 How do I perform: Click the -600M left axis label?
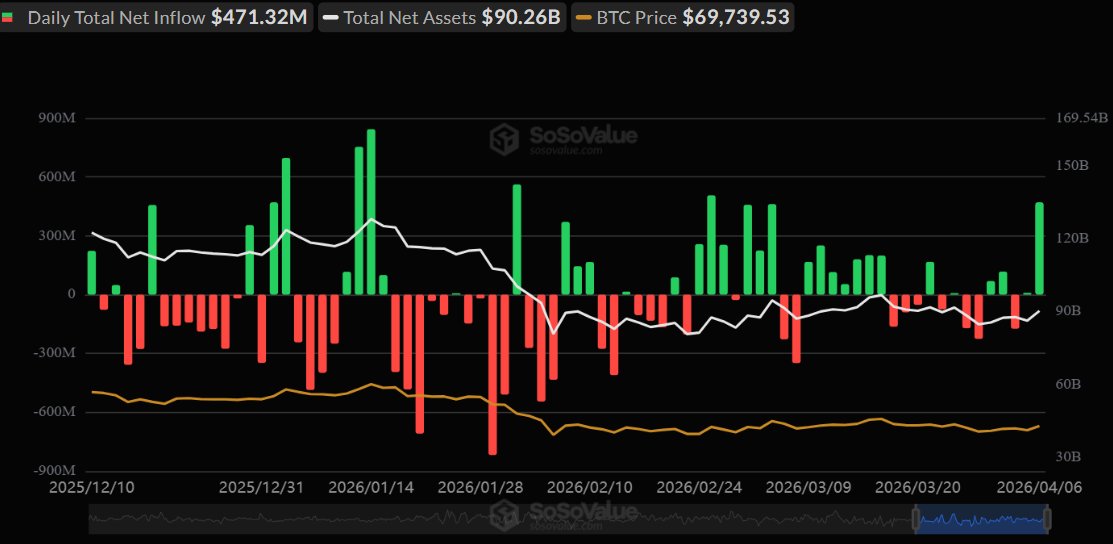(x=55, y=412)
